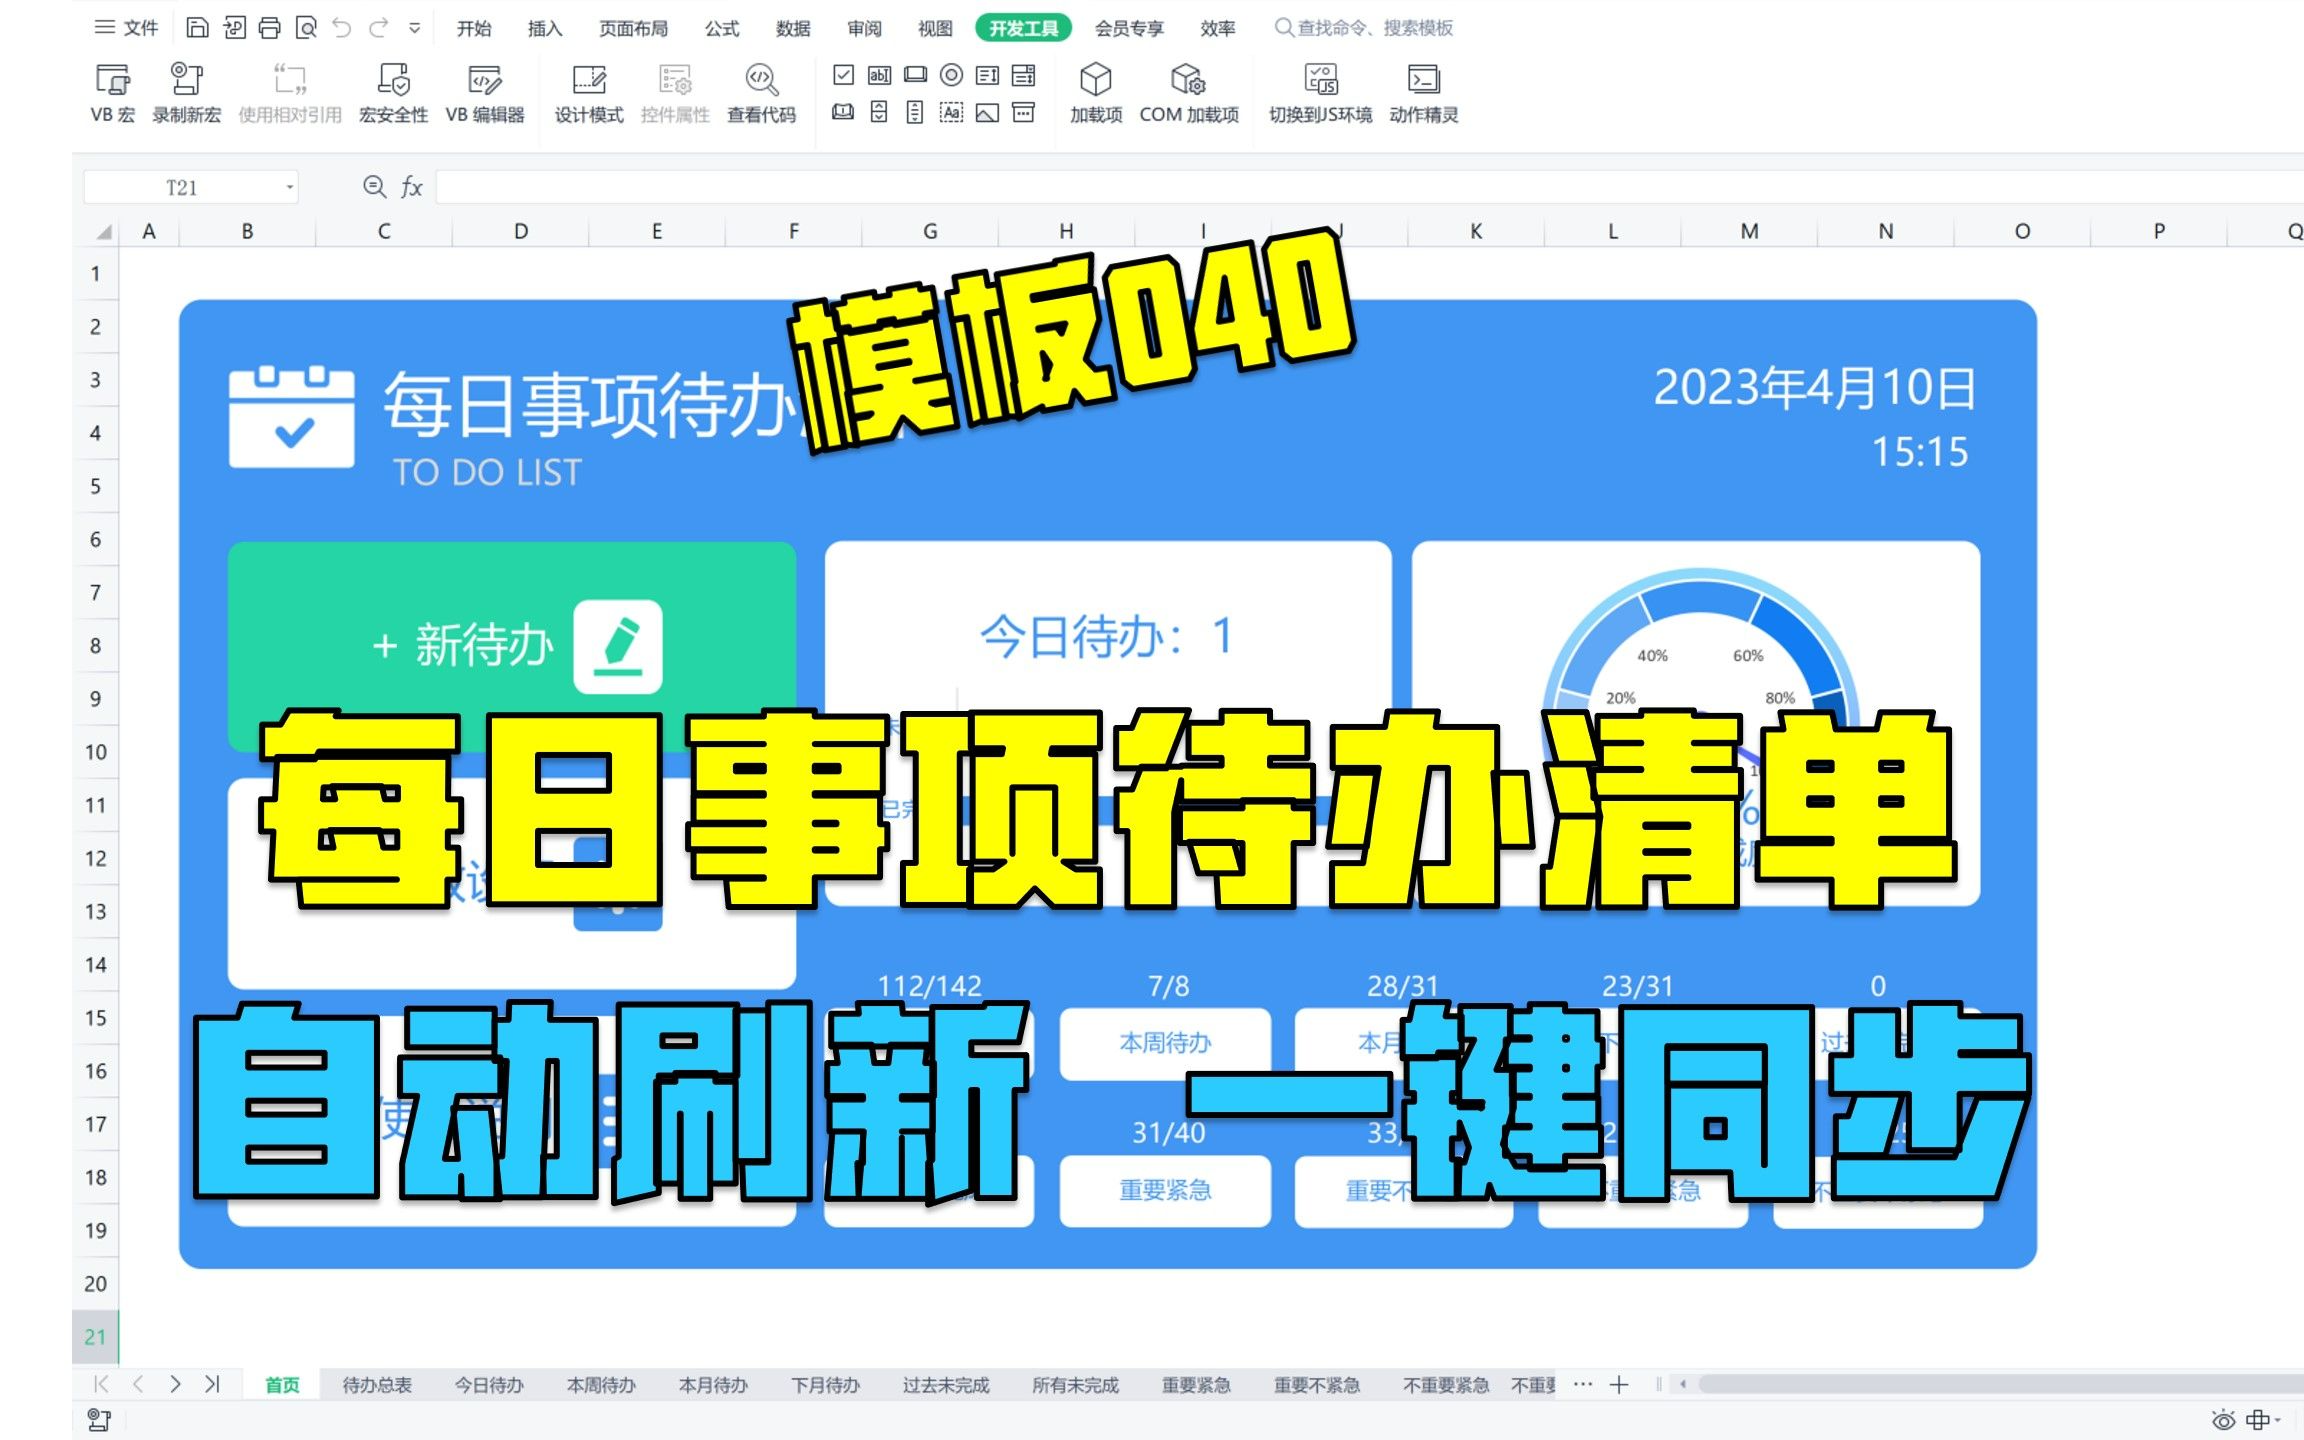Image resolution: width=2304 pixels, height=1440 pixels.
Task: Open the 待办总表 sheet tab
Action: pos(377,1384)
